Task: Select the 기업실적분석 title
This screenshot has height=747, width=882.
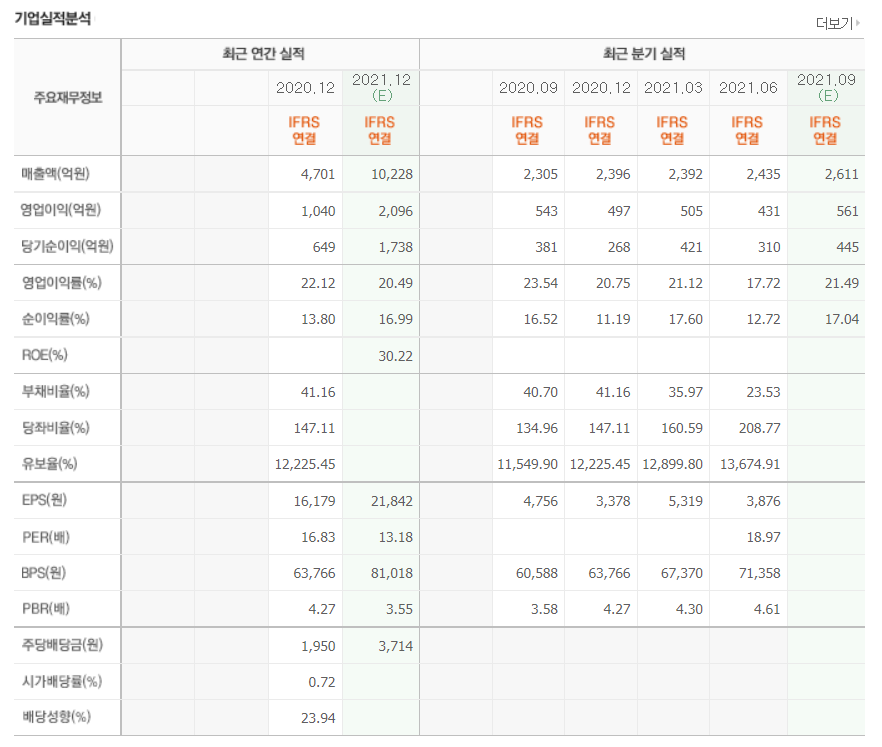Action: point(53,19)
